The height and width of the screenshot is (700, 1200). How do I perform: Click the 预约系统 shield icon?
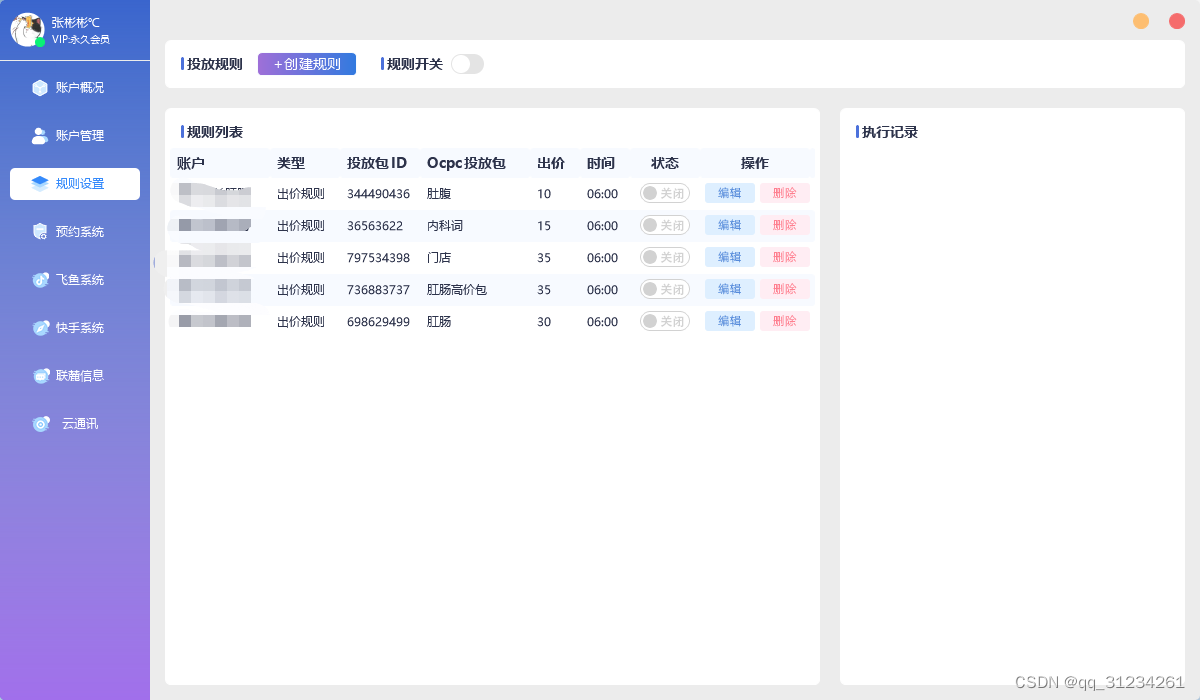point(40,232)
